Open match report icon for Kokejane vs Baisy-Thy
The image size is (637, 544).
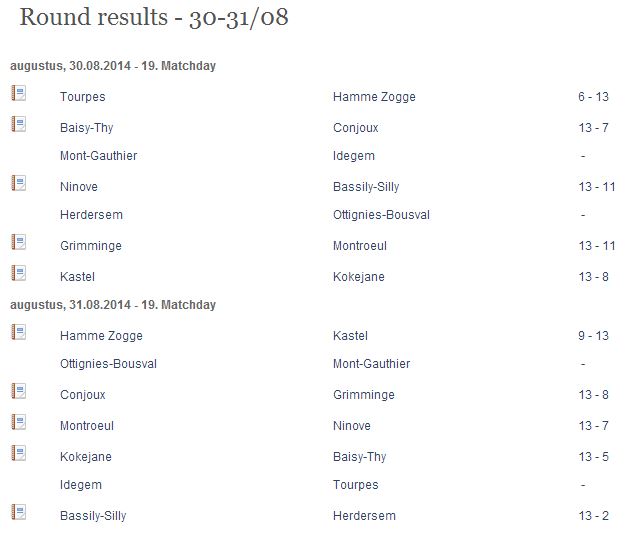19,453
